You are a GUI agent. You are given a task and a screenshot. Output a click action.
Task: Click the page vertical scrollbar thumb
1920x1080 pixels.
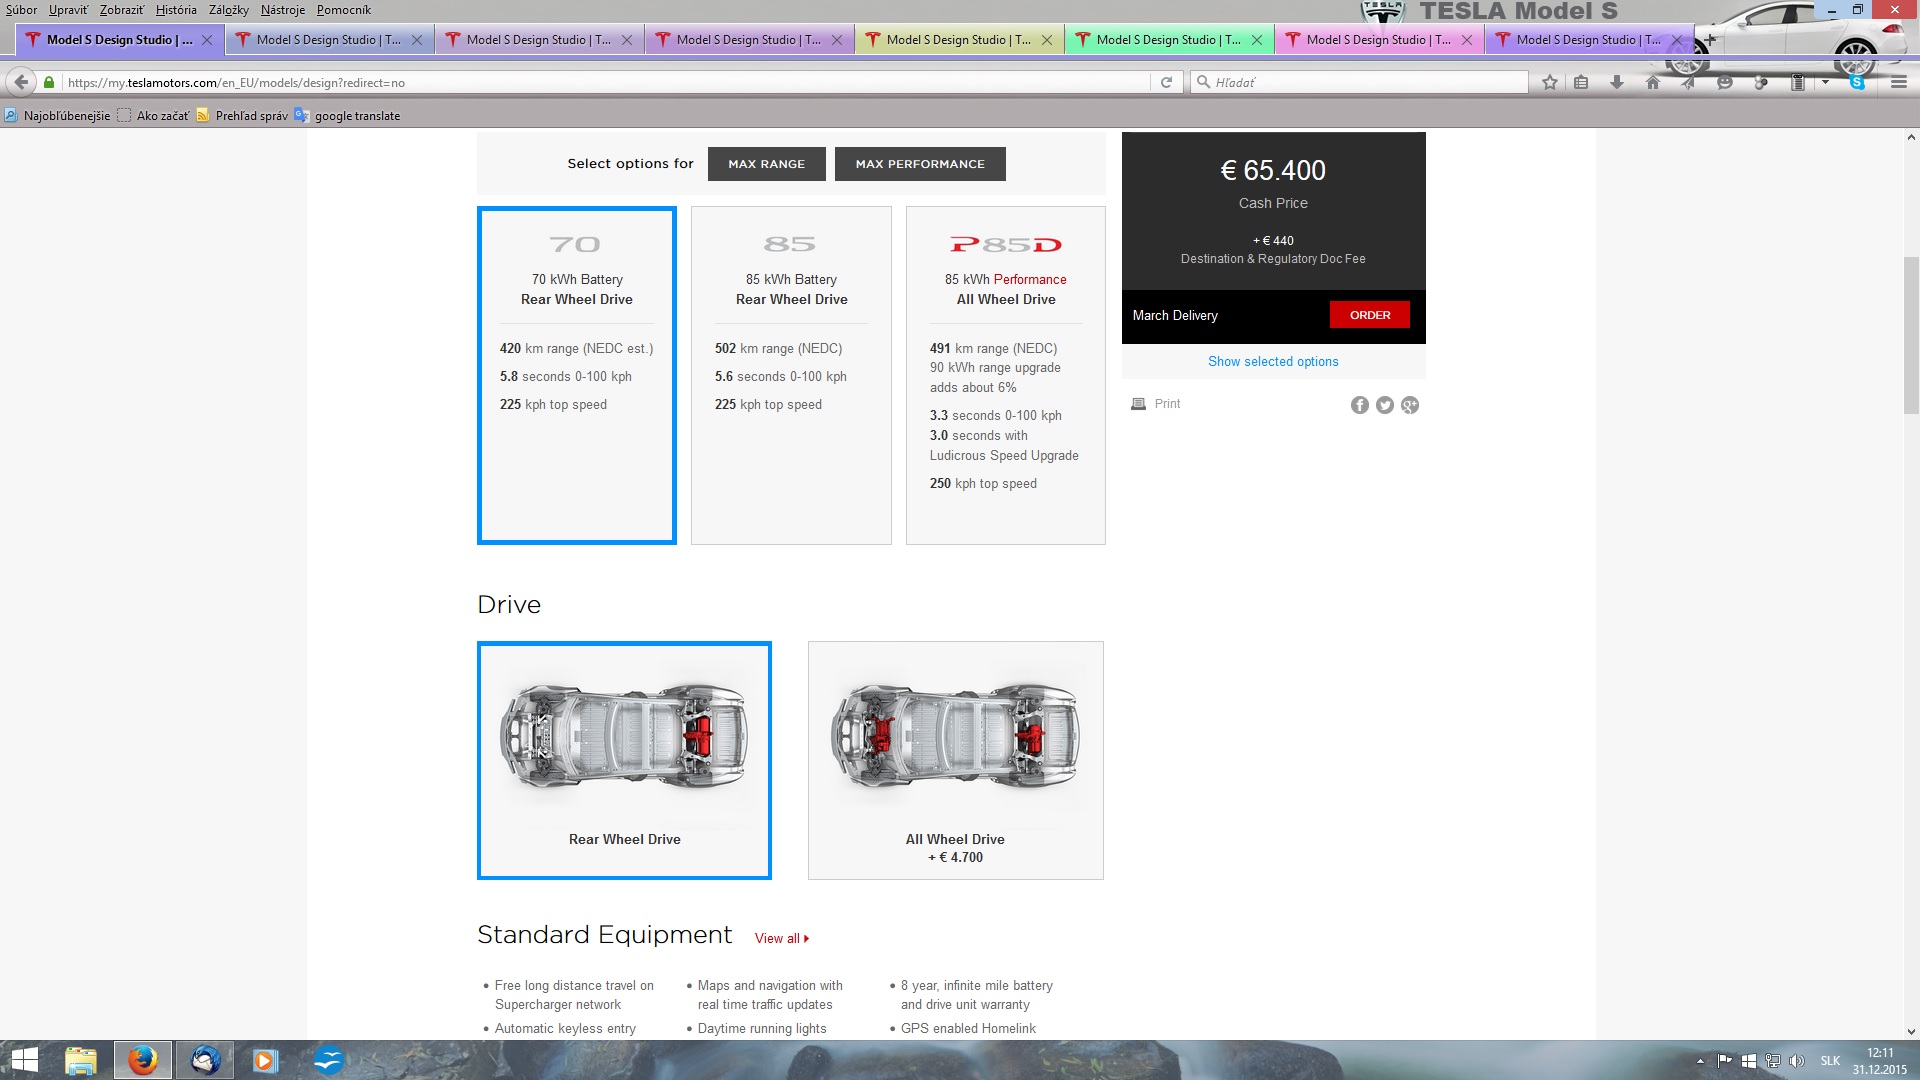coord(1911,335)
